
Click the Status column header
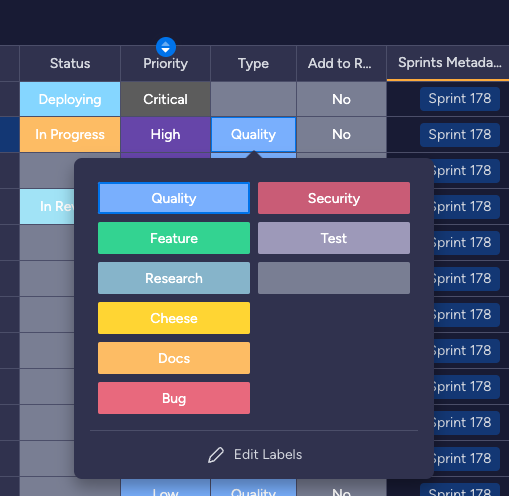70,63
